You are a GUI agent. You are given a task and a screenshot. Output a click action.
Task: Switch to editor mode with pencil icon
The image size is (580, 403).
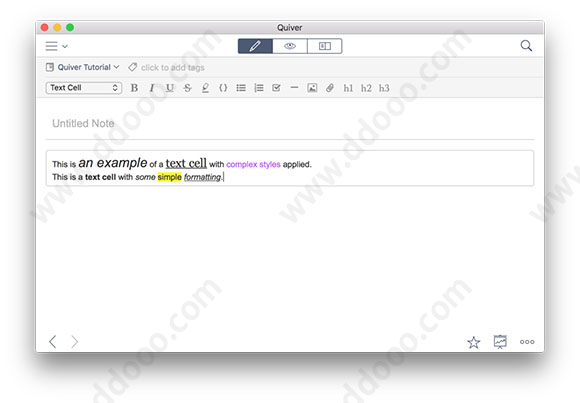click(x=255, y=46)
